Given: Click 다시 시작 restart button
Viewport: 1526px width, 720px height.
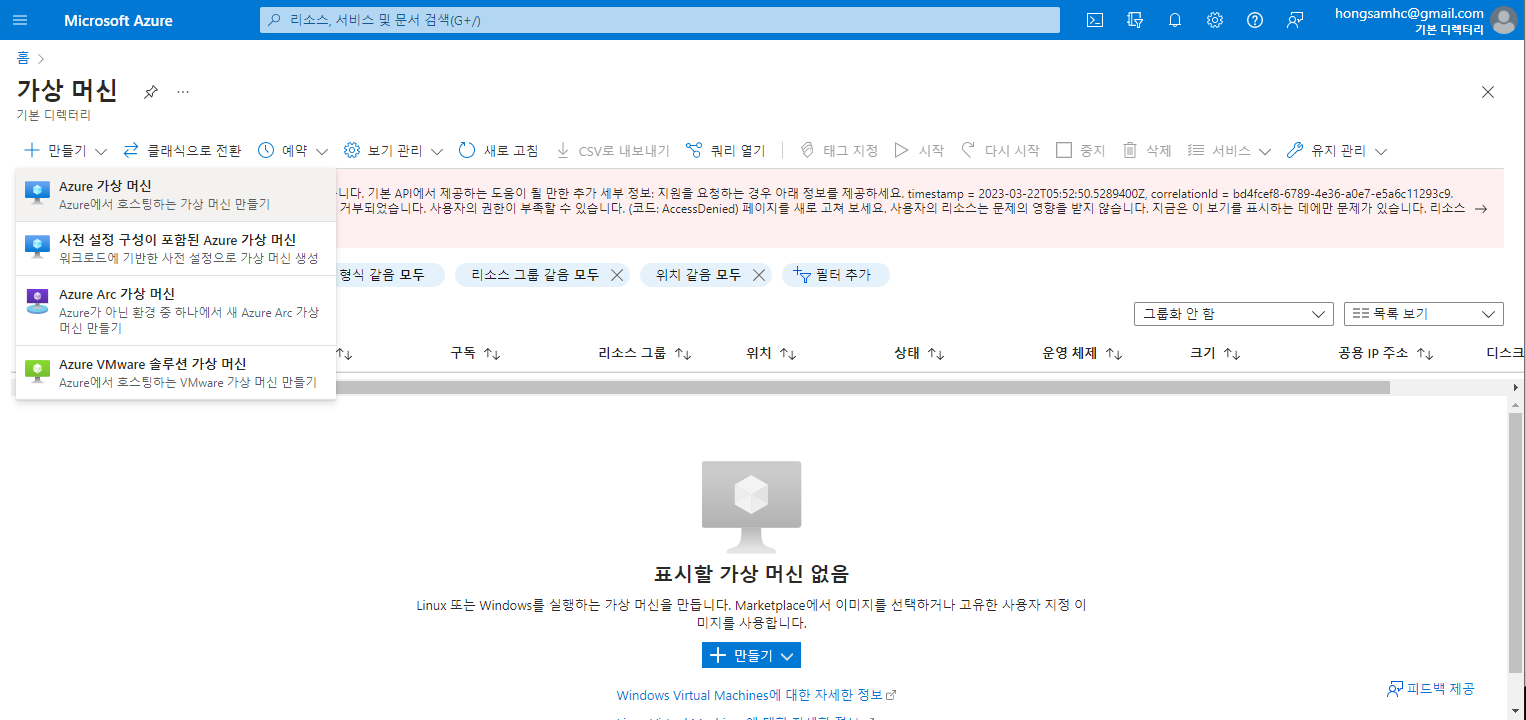Looking at the screenshot, I should pyautogui.click(x=1000, y=151).
